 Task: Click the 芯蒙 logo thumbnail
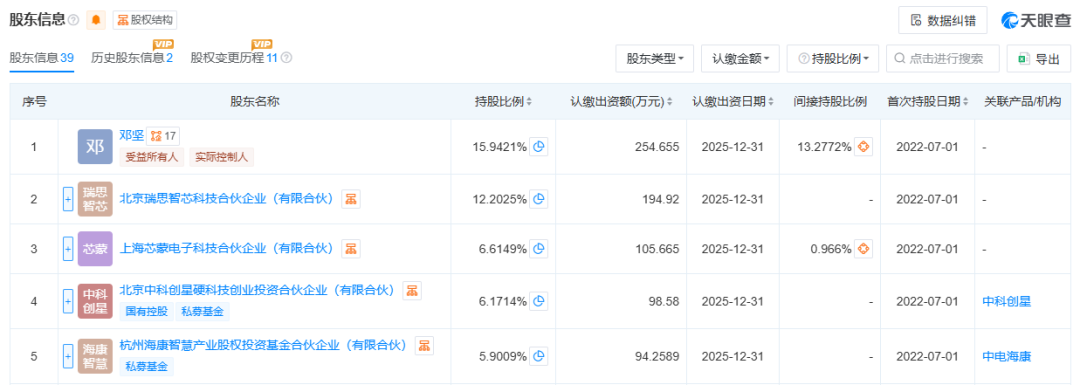[95, 249]
